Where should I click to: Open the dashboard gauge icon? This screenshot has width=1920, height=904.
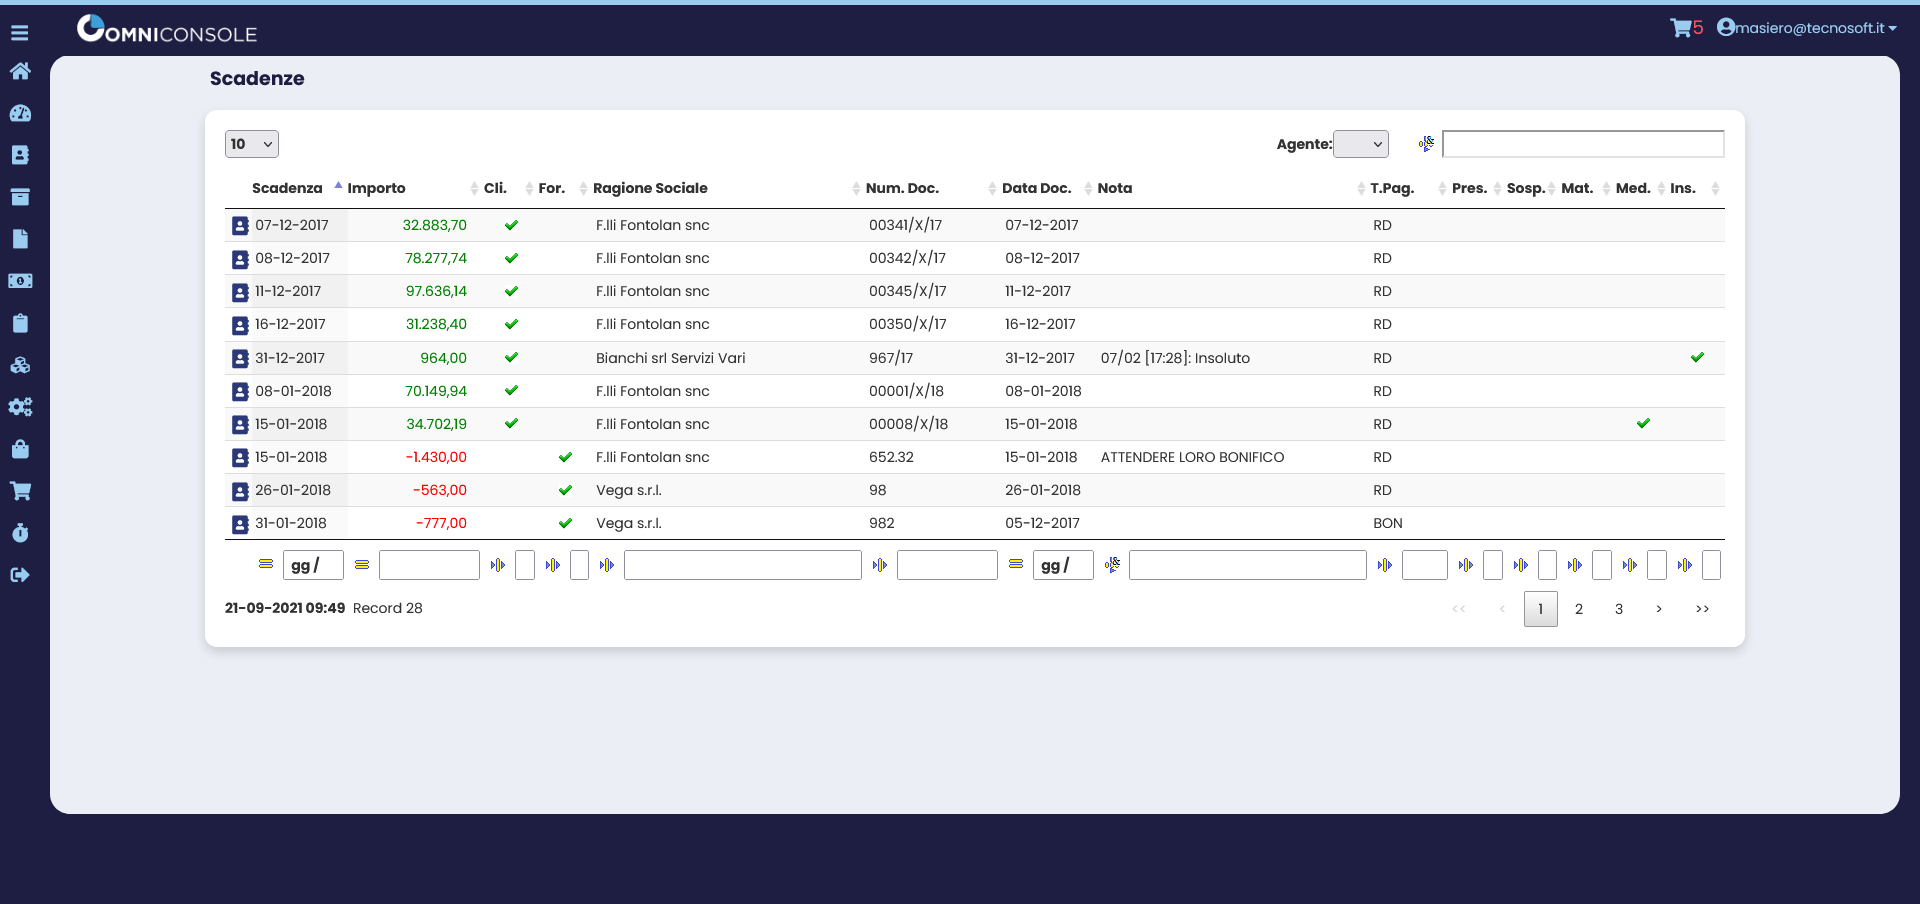[20, 113]
